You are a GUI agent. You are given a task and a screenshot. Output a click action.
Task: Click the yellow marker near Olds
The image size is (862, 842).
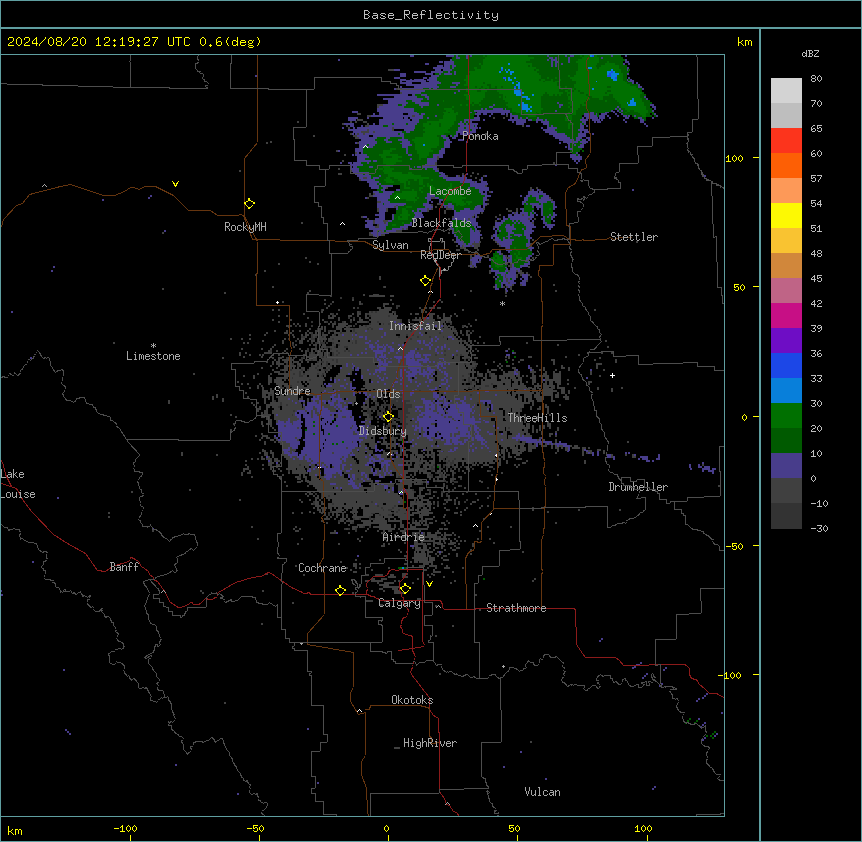coord(388,417)
